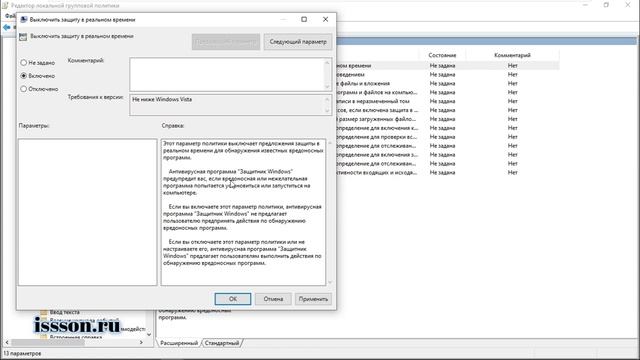Click the OK button in dialog
The height and width of the screenshot is (360, 640).
(233, 299)
